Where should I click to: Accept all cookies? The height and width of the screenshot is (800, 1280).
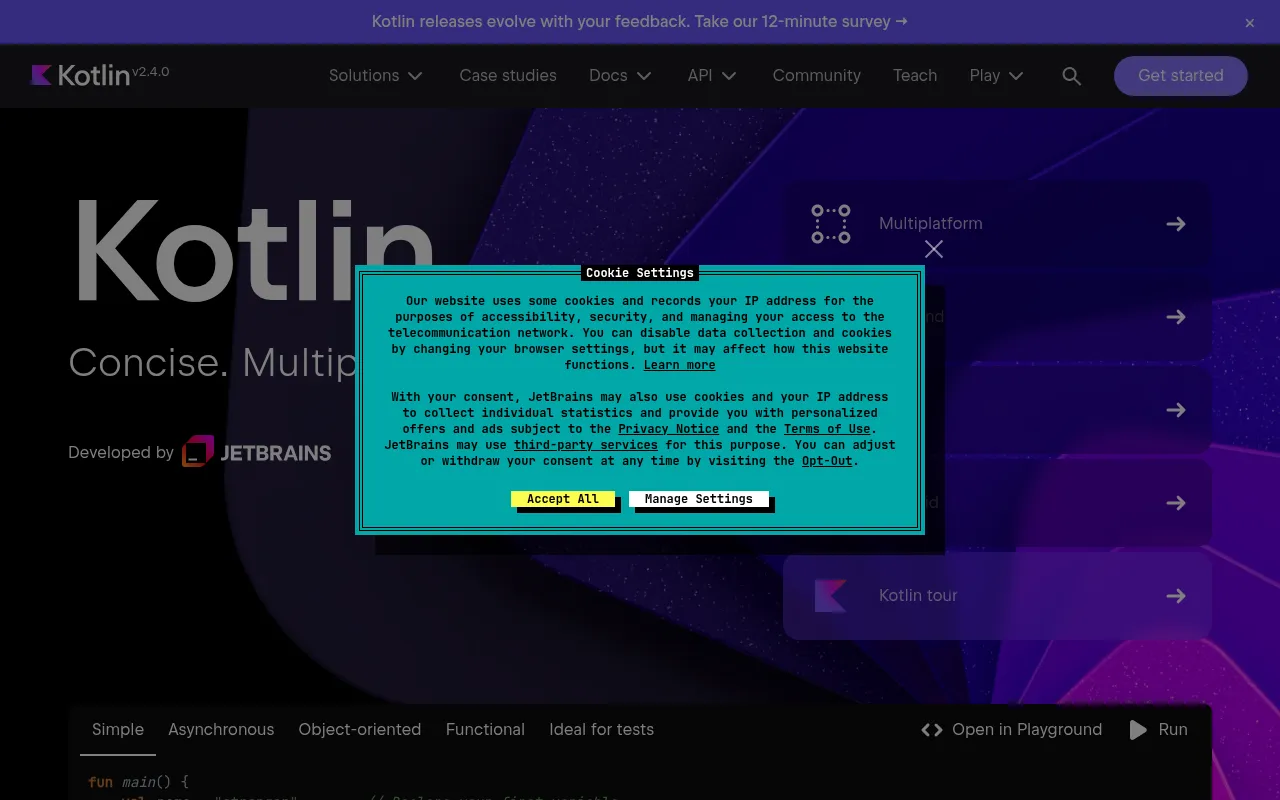click(563, 499)
